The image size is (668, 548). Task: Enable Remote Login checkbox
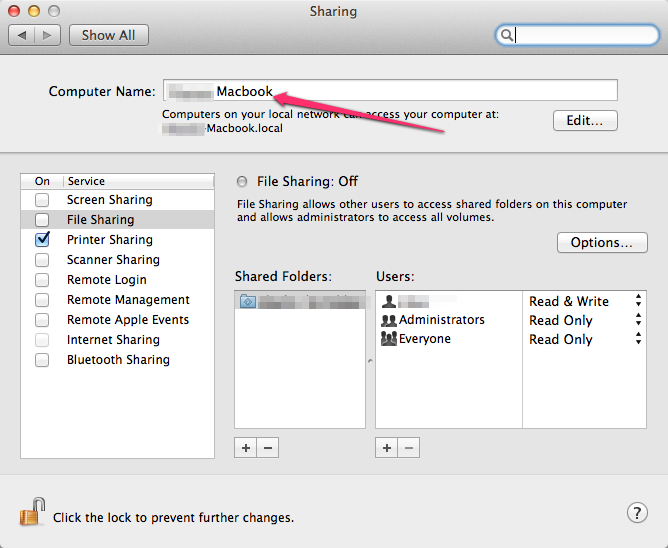coord(42,280)
